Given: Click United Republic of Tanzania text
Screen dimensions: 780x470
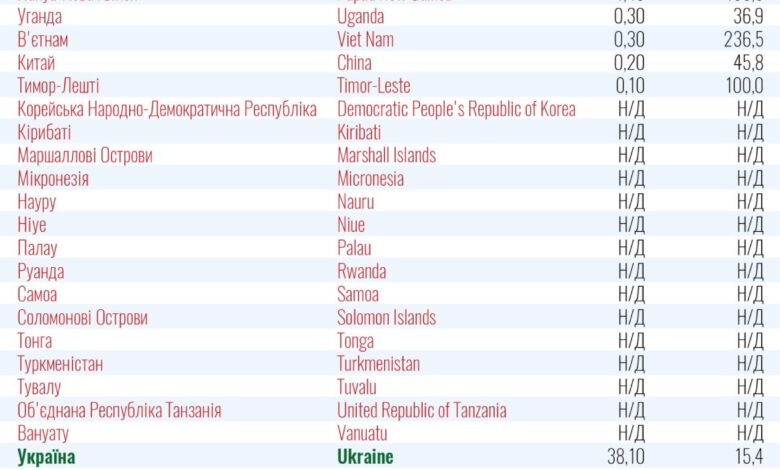Looking at the screenshot, I should [x=422, y=410].
